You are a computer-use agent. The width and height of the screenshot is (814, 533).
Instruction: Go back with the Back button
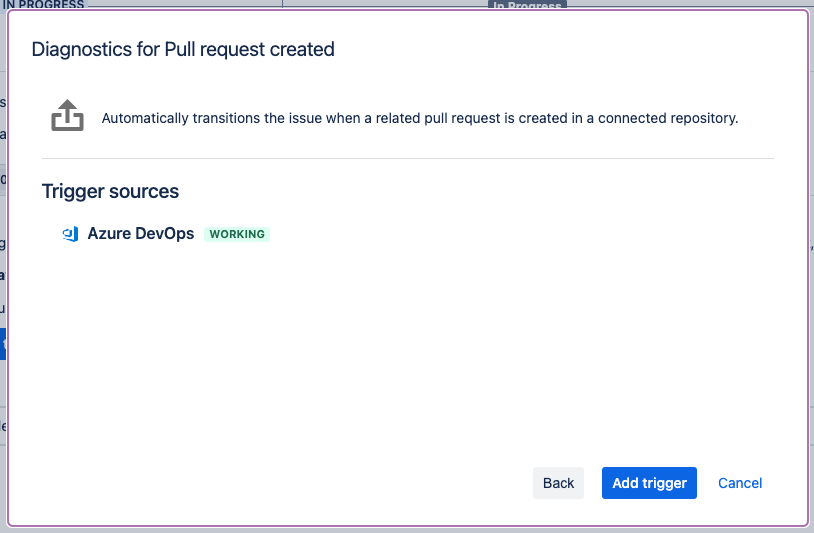558,483
